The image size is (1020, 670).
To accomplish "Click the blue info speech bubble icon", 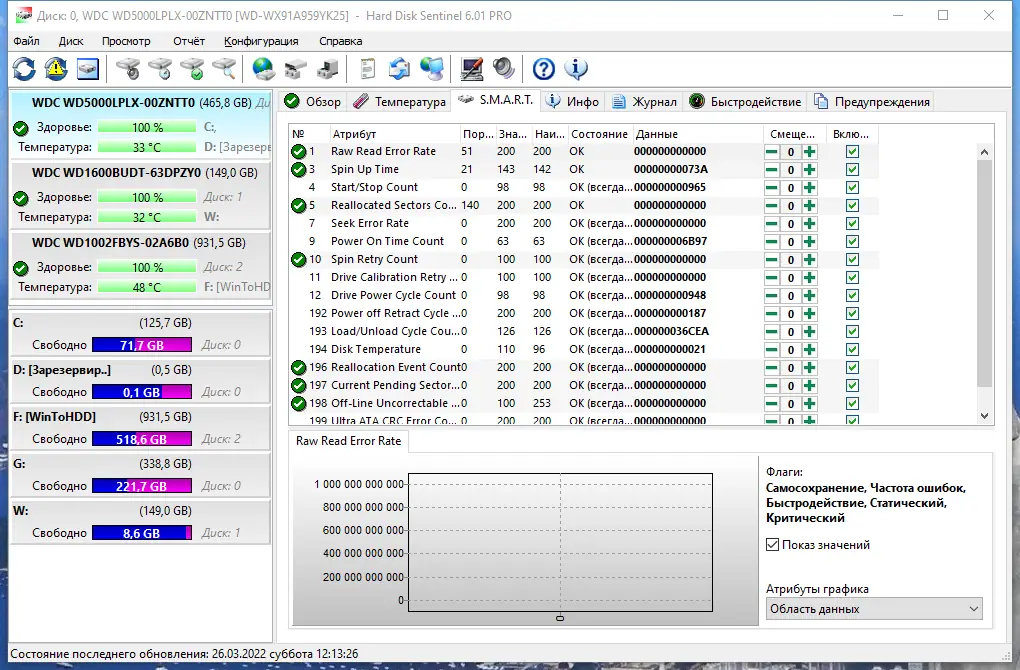I will [x=575, y=68].
